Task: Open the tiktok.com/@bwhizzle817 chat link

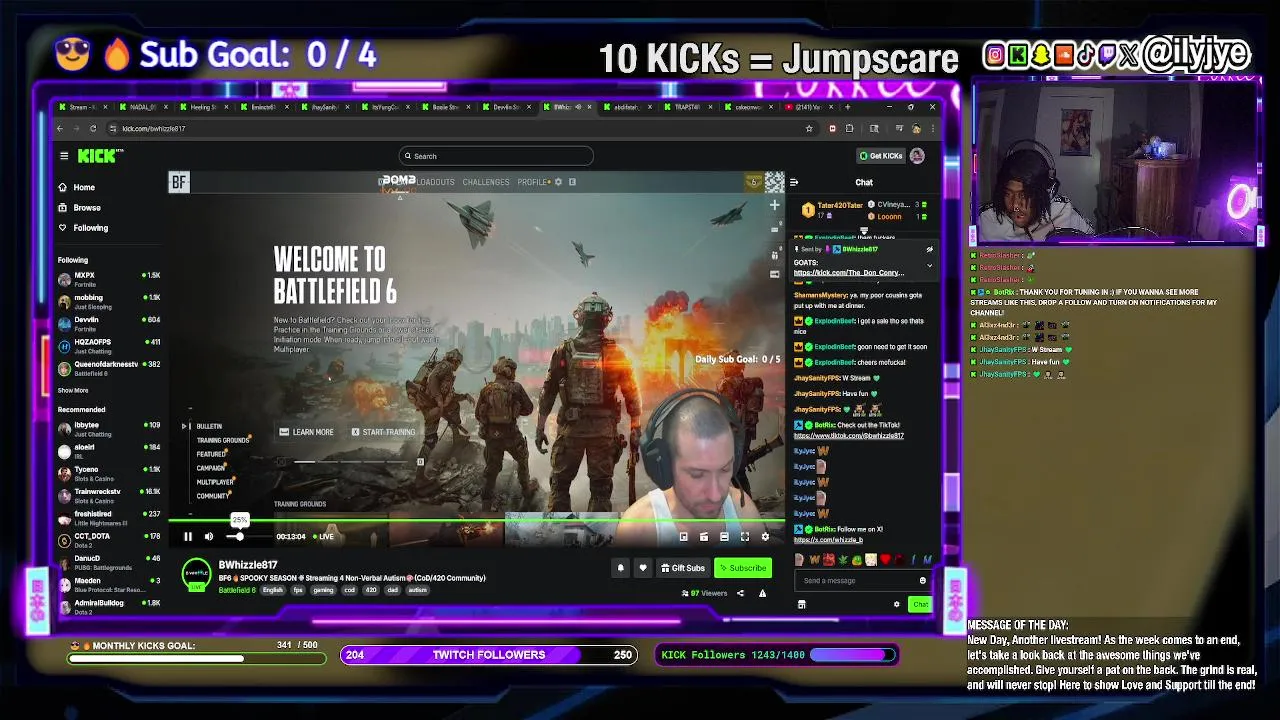Action: [x=849, y=436]
